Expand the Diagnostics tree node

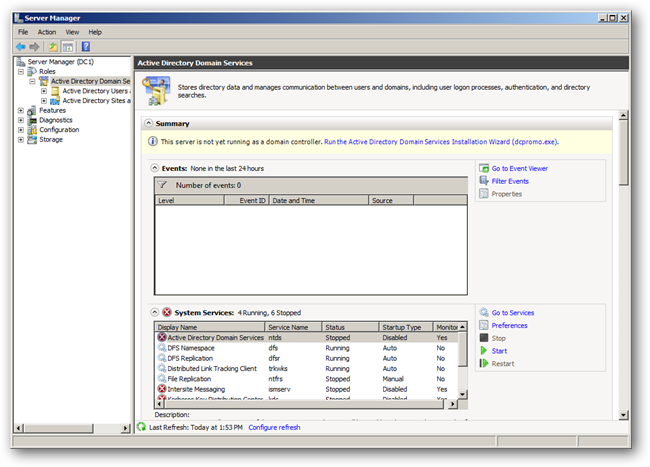point(21,120)
